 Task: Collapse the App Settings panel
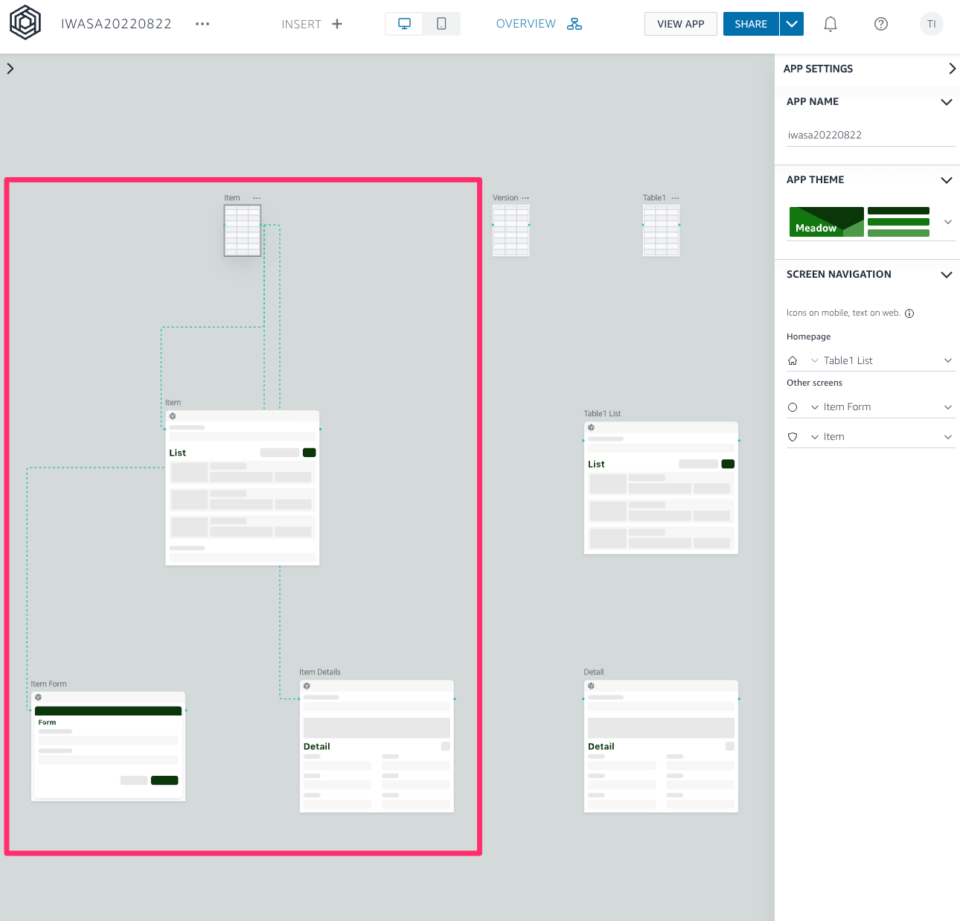tap(951, 69)
